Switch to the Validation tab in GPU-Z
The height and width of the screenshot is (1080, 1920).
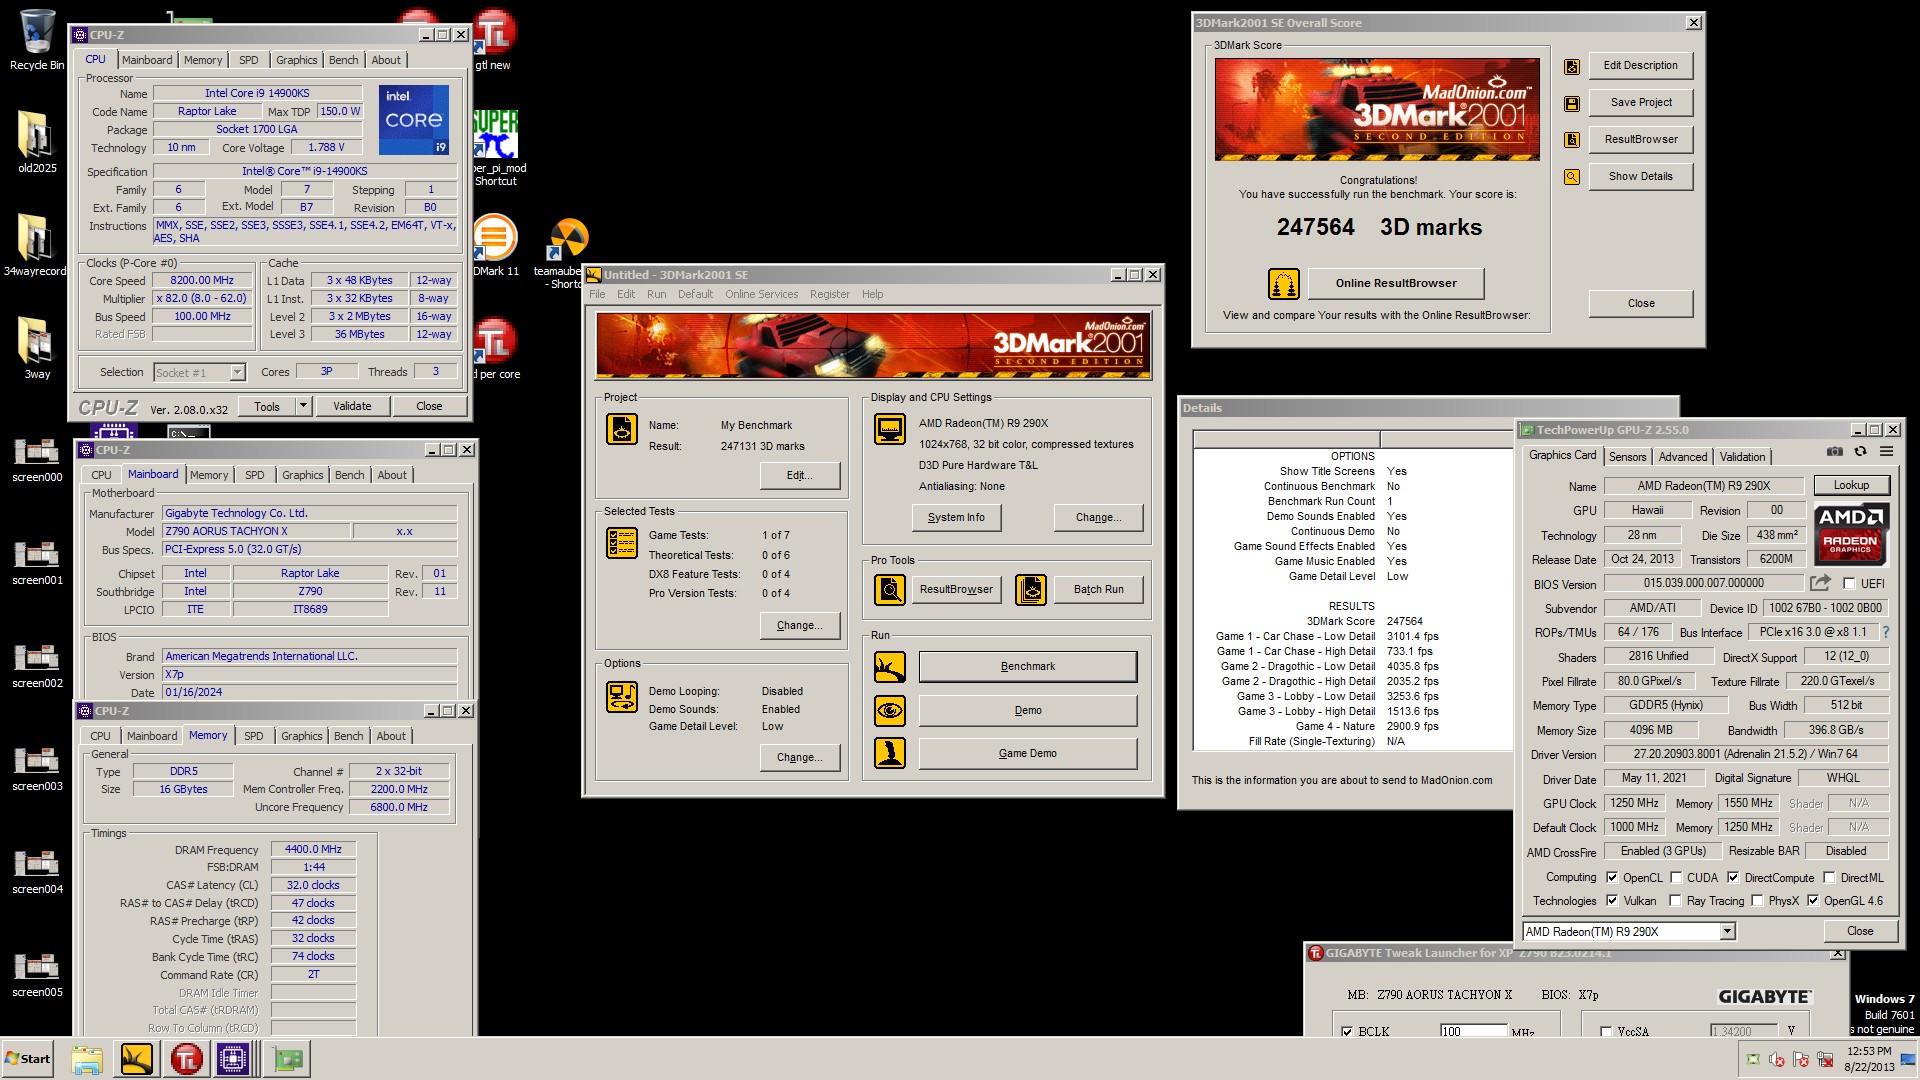[1742, 457]
